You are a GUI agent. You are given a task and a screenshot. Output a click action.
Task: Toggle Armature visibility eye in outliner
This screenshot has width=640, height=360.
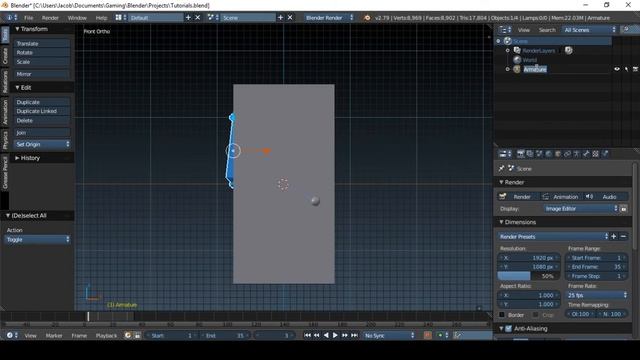pyautogui.click(x=617, y=69)
